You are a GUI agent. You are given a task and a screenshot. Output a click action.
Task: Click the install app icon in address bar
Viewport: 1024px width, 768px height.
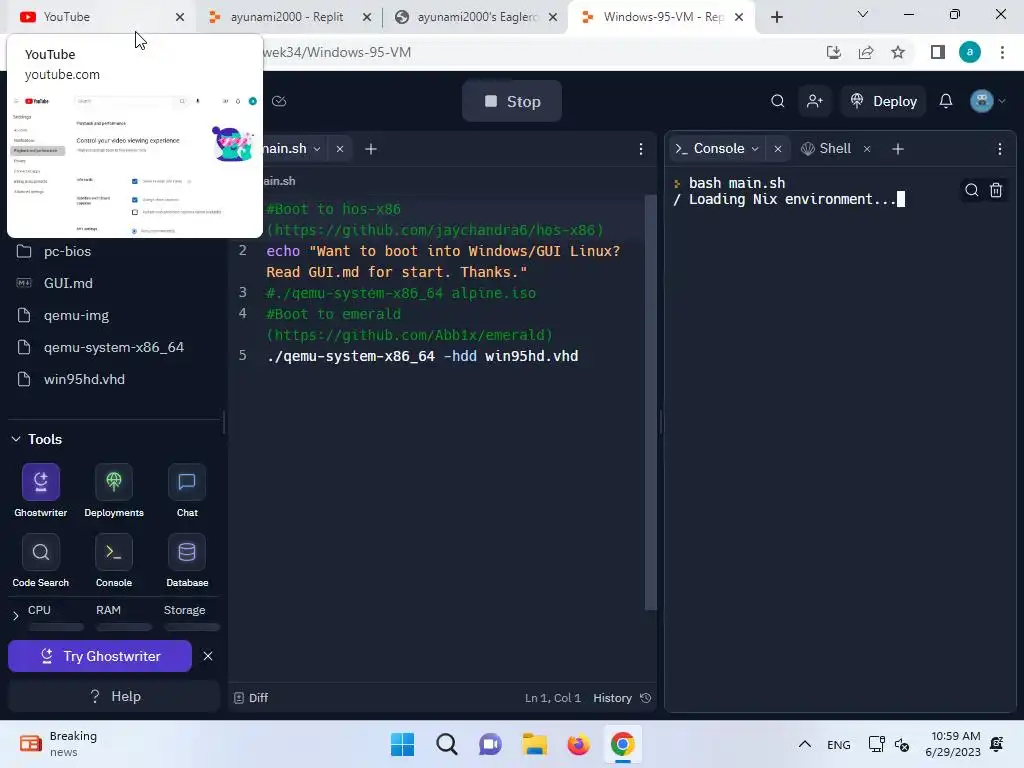[x=833, y=52]
